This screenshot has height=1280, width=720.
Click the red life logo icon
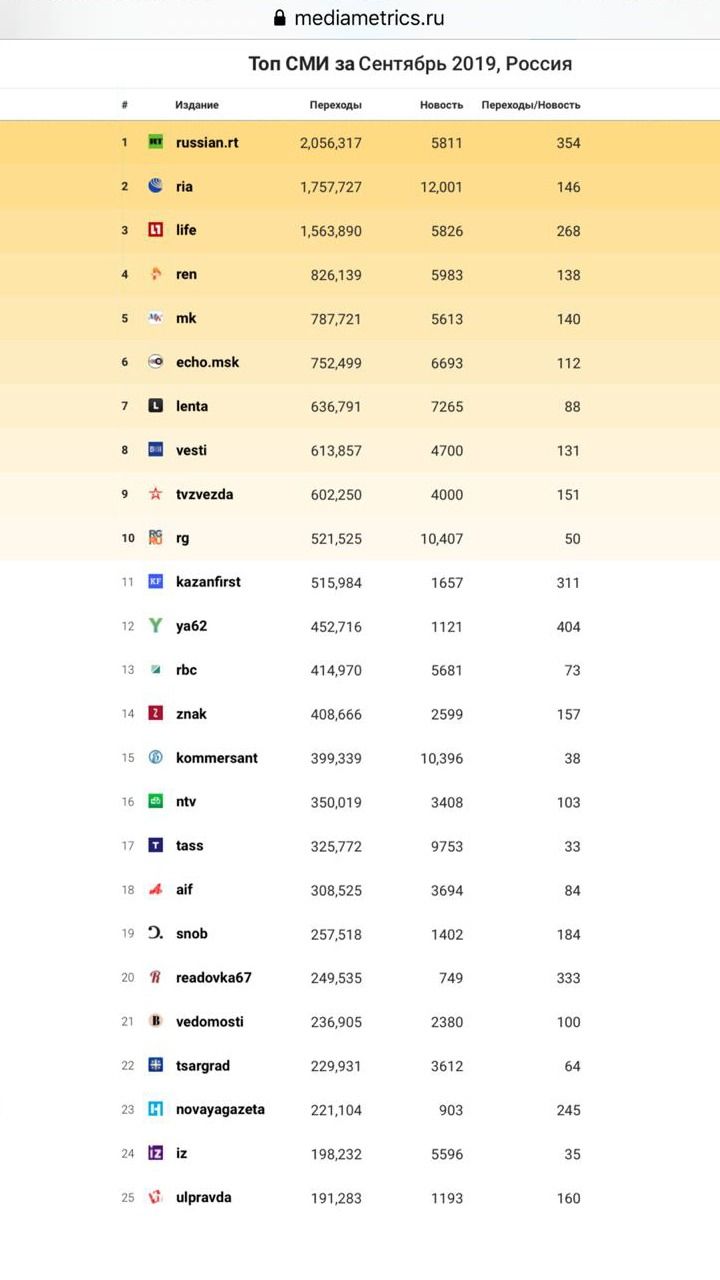[x=156, y=230]
